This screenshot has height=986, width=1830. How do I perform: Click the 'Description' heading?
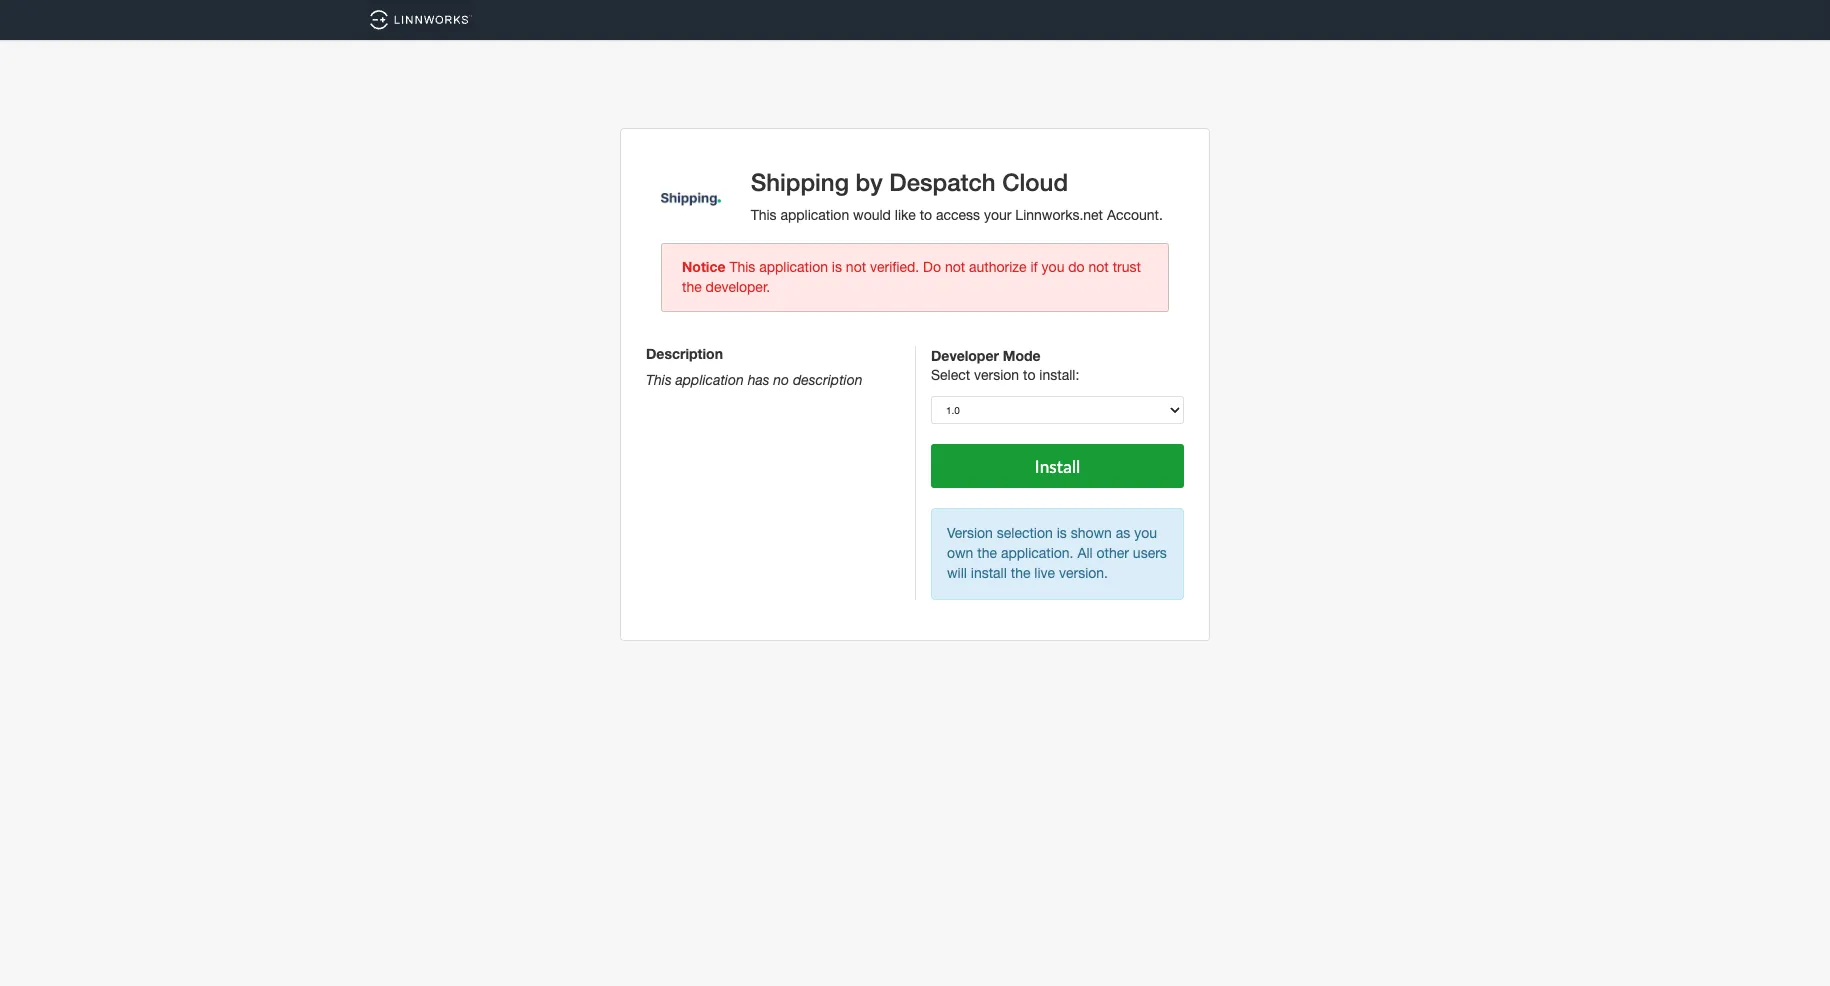pyautogui.click(x=684, y=354)
